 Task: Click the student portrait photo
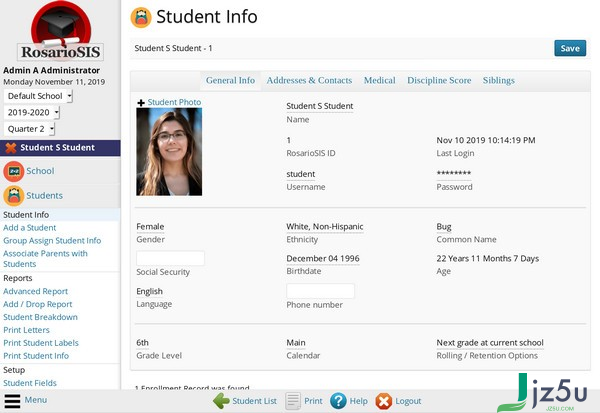(169, 152)
